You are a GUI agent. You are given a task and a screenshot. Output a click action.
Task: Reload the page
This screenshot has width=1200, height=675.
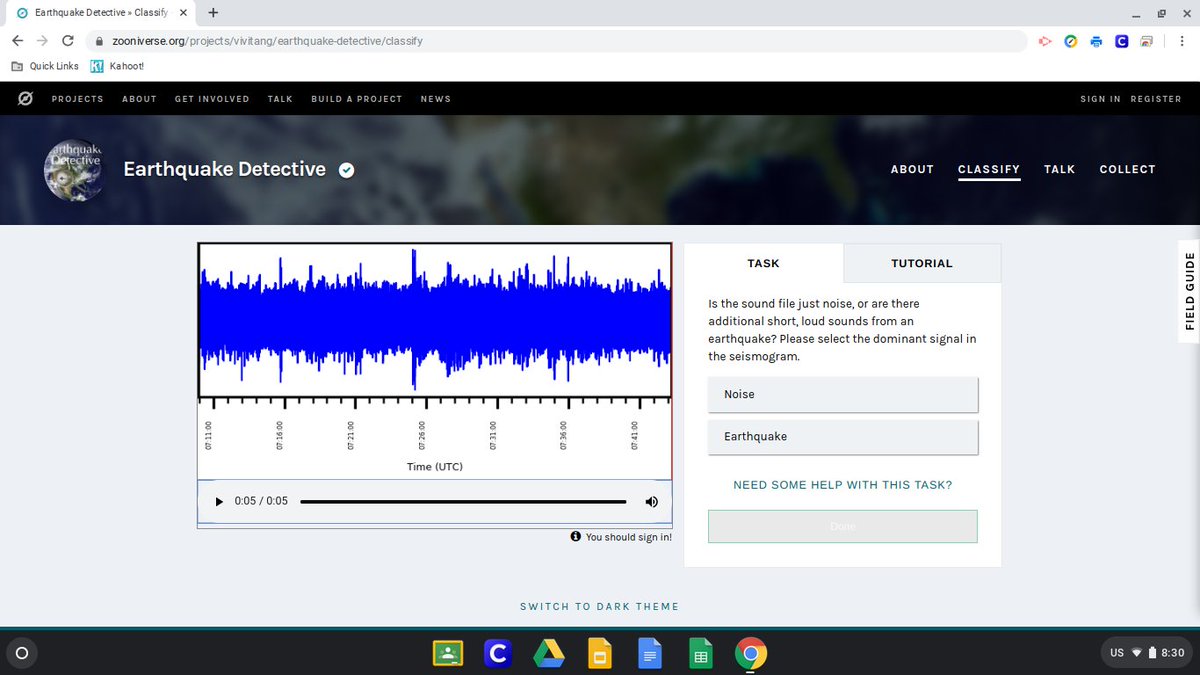(x=68, y=41)
